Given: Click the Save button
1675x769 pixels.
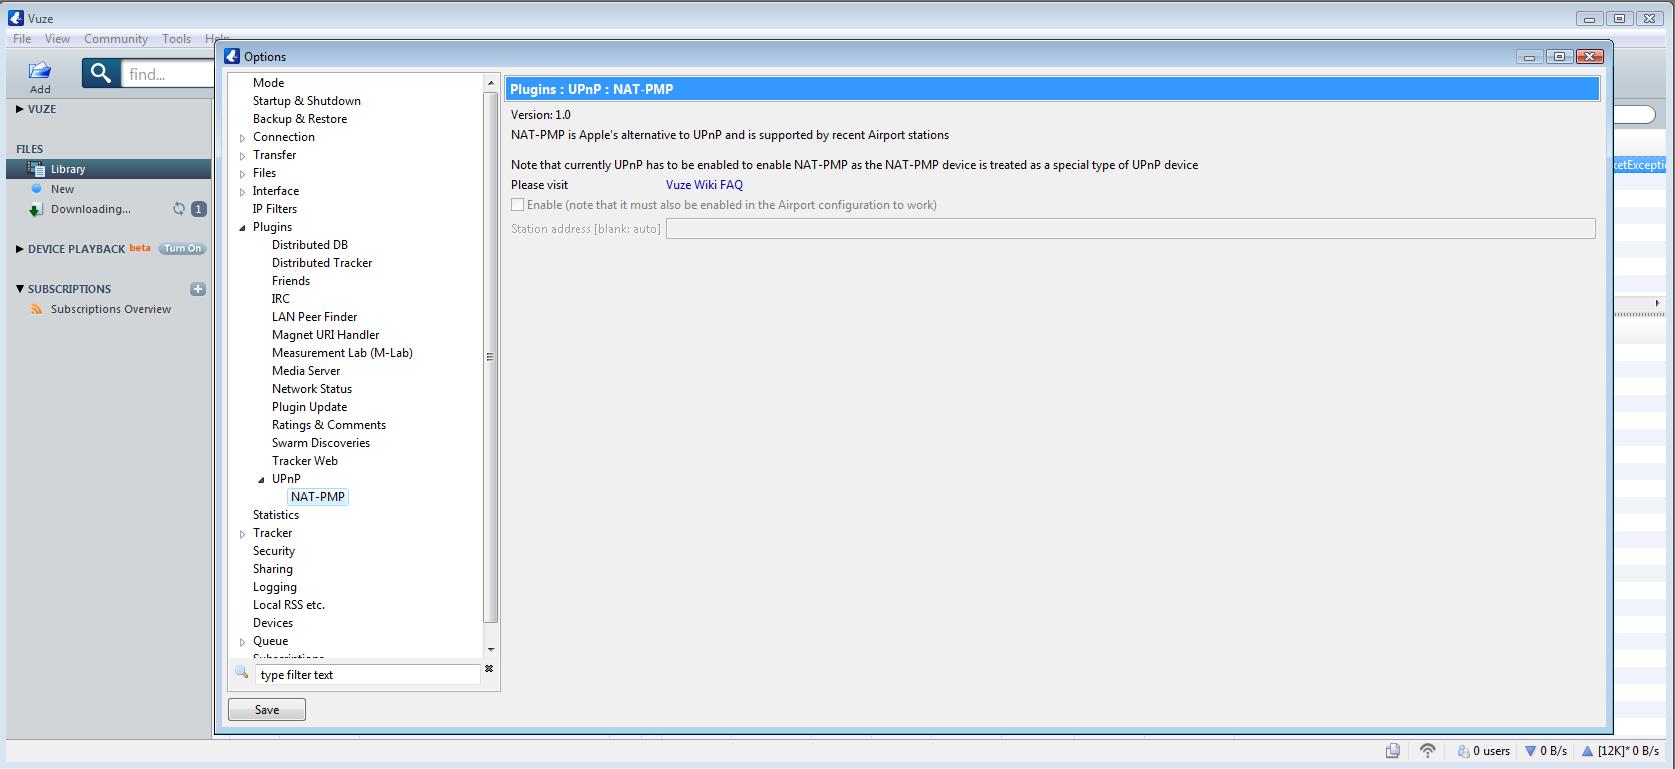Looking at the screenshot, I should (x=267, y=710).
